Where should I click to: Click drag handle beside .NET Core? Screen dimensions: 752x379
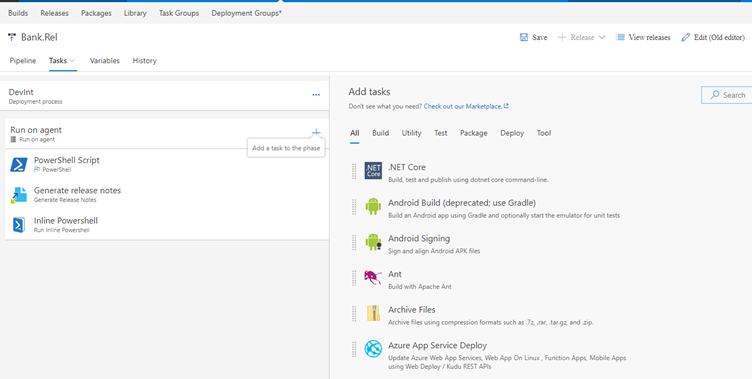pyautogui.click(x=354, y=171)
